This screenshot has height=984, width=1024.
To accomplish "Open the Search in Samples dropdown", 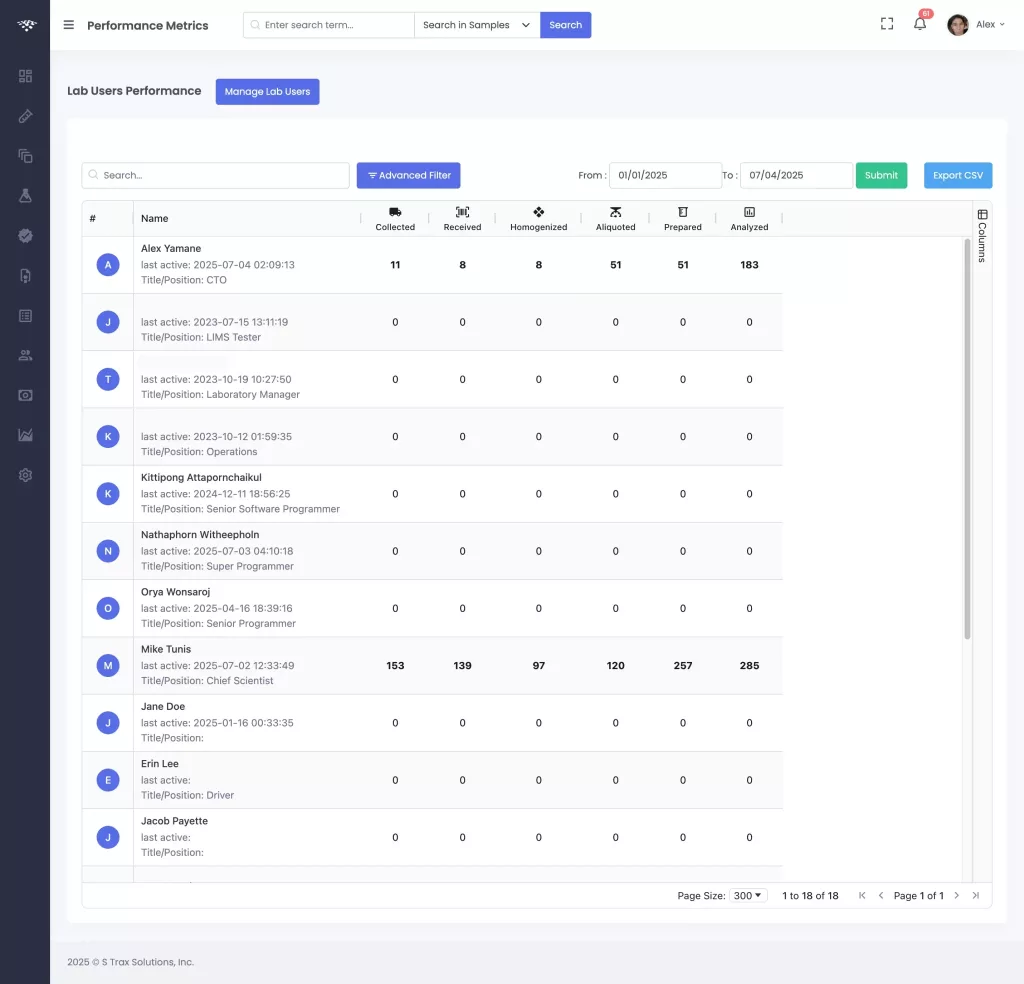I will point(477,25).
